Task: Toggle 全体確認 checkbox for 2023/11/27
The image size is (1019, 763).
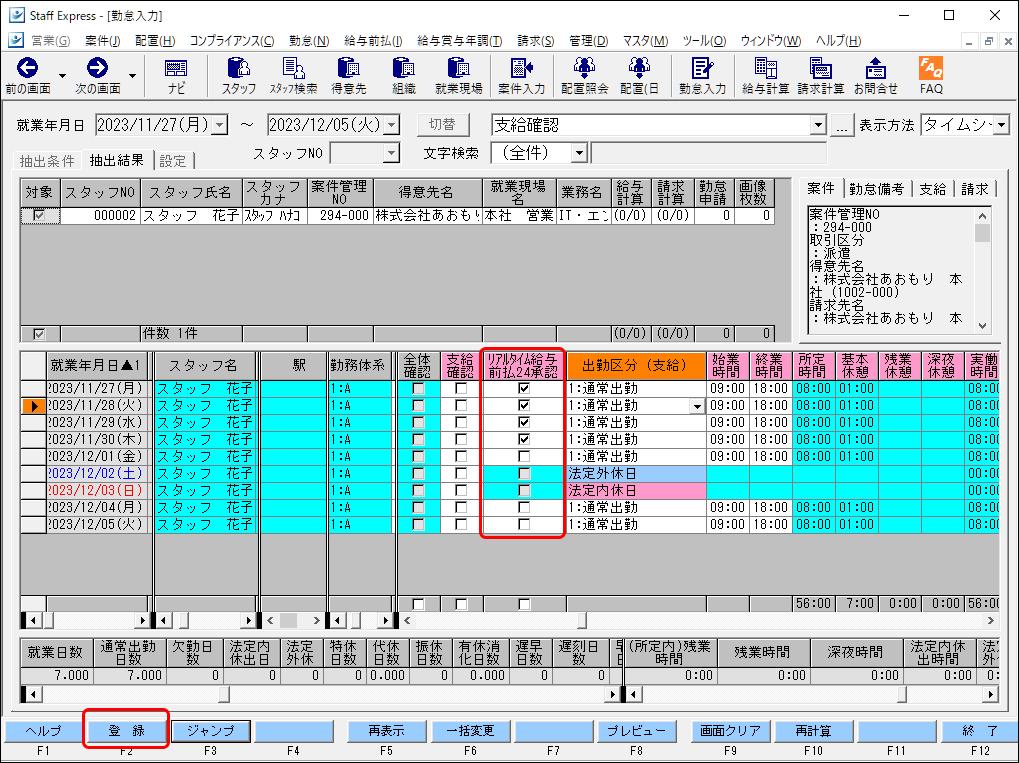Action: click(x=418, y=389)
